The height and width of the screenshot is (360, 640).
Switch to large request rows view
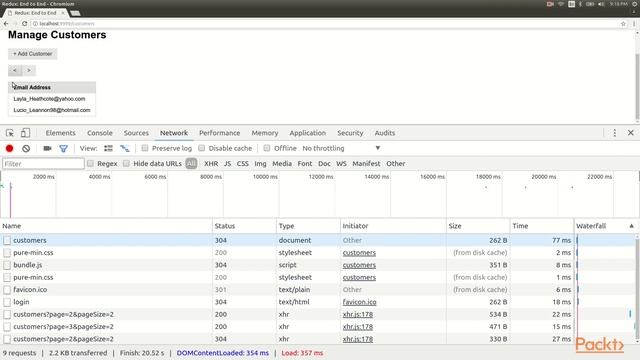click(x=108, y=149)
